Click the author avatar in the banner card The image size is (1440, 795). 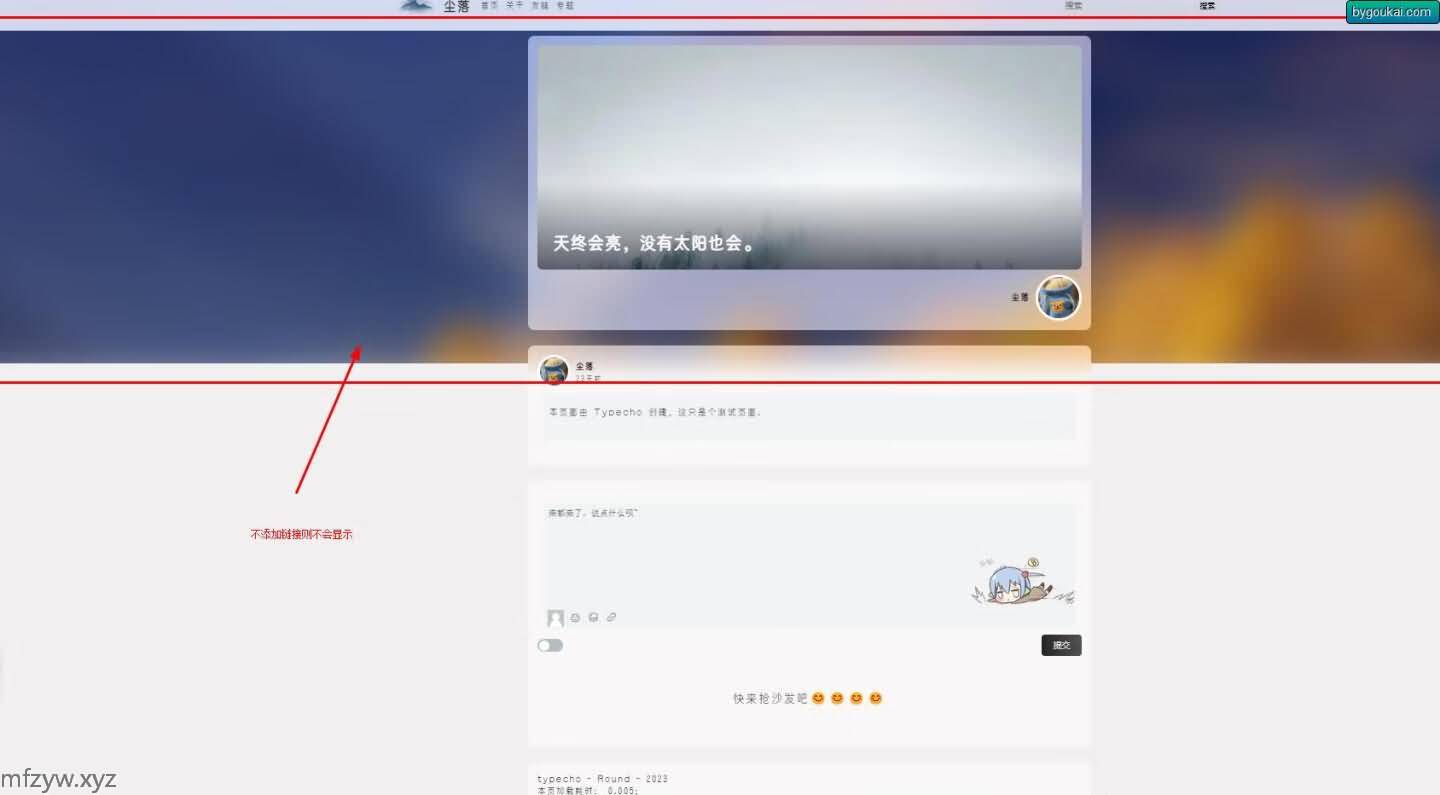[x=1058, y=298]
